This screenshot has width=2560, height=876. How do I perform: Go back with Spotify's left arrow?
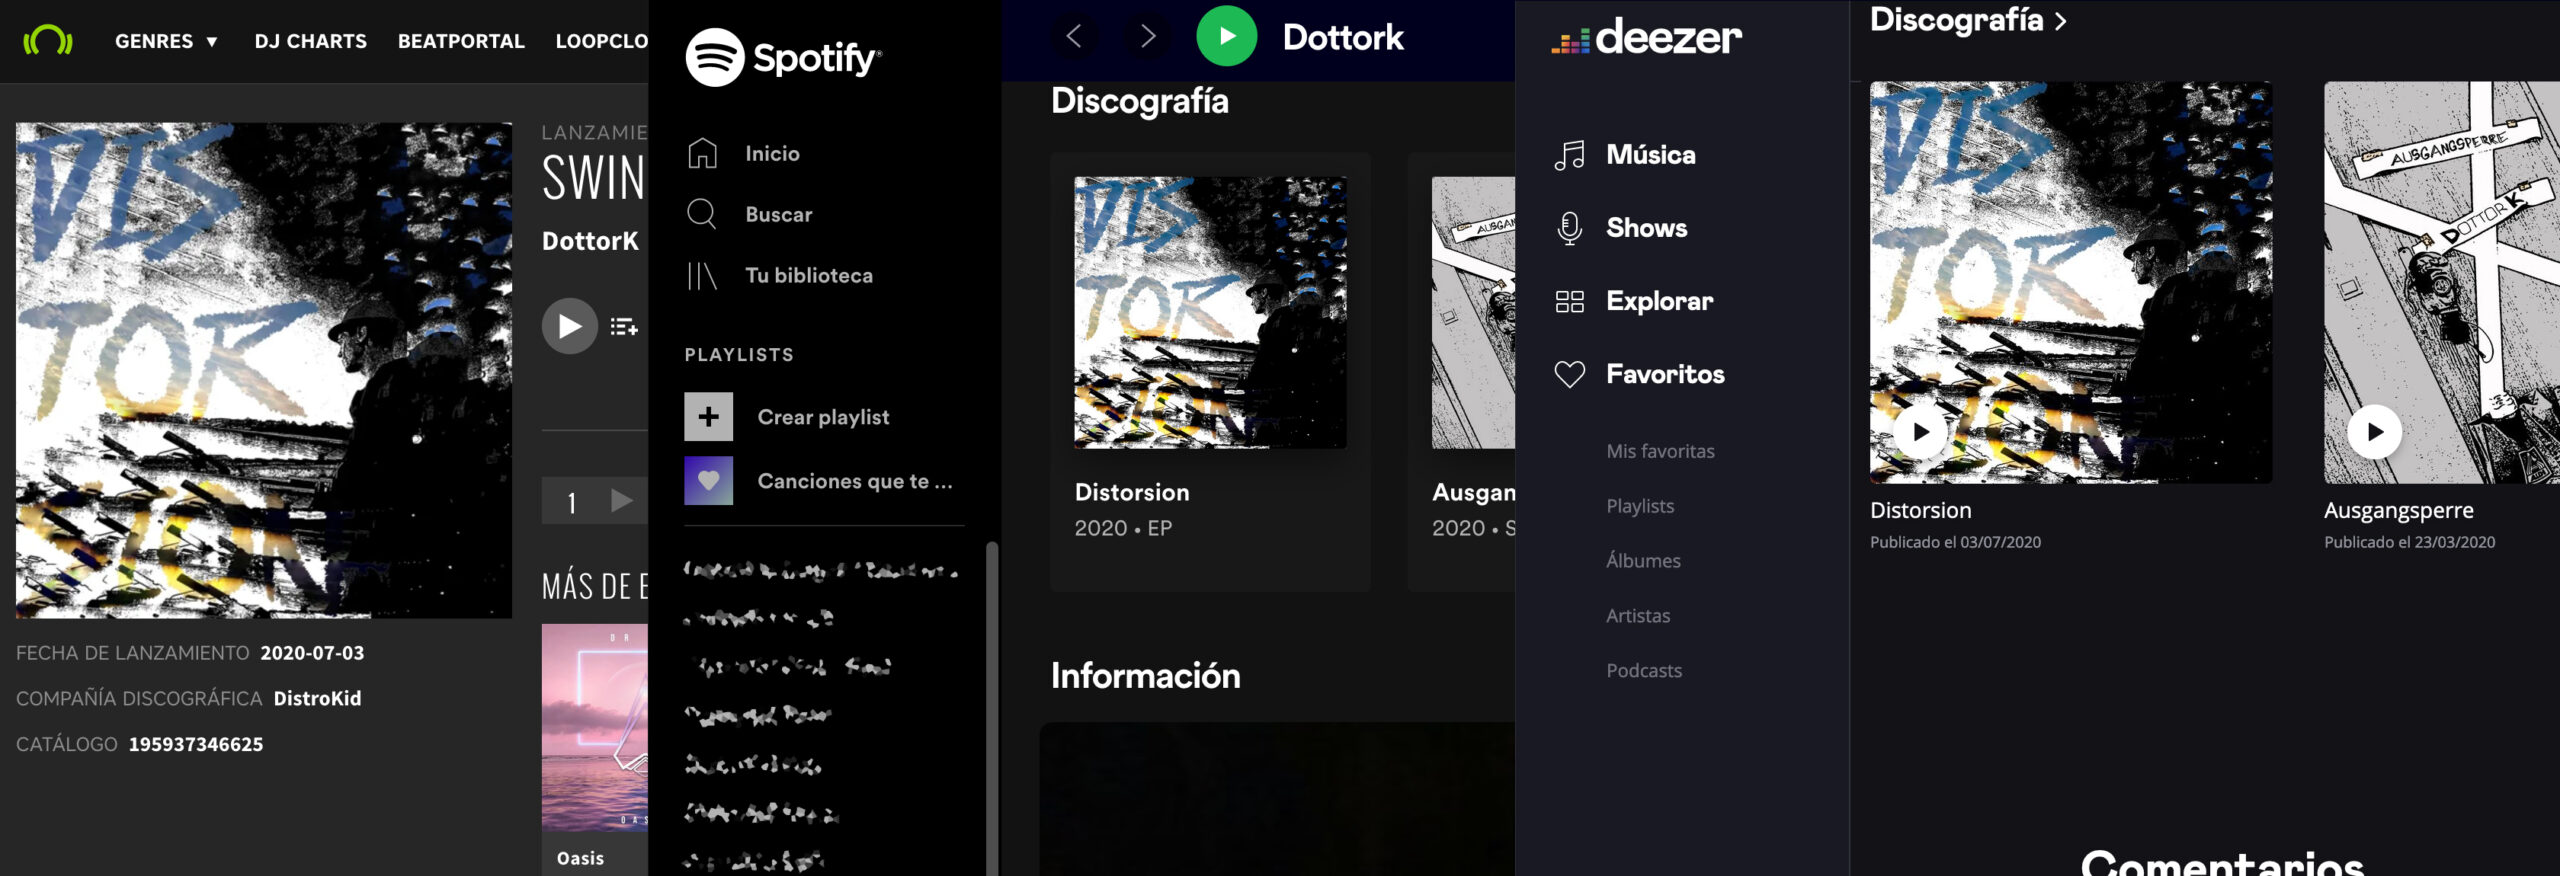pos(1074,37)
